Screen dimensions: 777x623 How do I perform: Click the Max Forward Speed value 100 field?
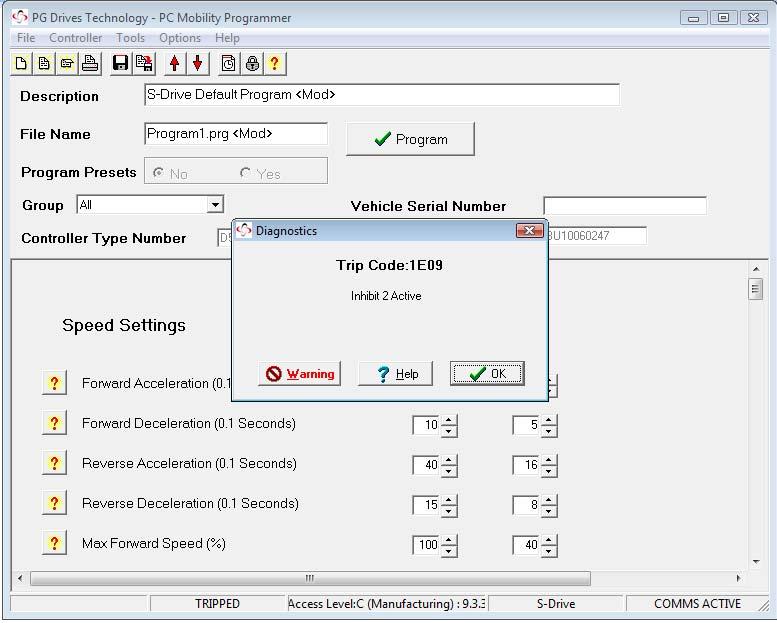click(x=427, y=545)
